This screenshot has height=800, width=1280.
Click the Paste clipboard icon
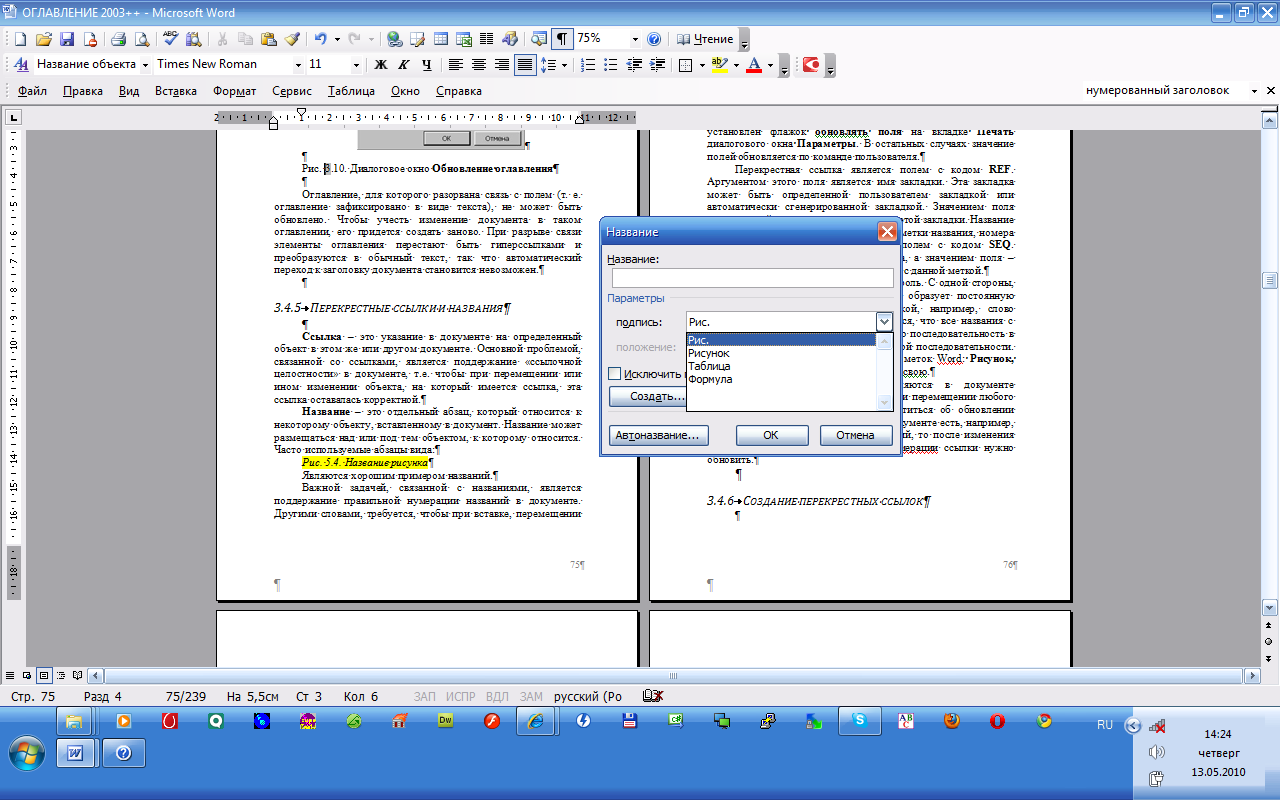[268, 39]
